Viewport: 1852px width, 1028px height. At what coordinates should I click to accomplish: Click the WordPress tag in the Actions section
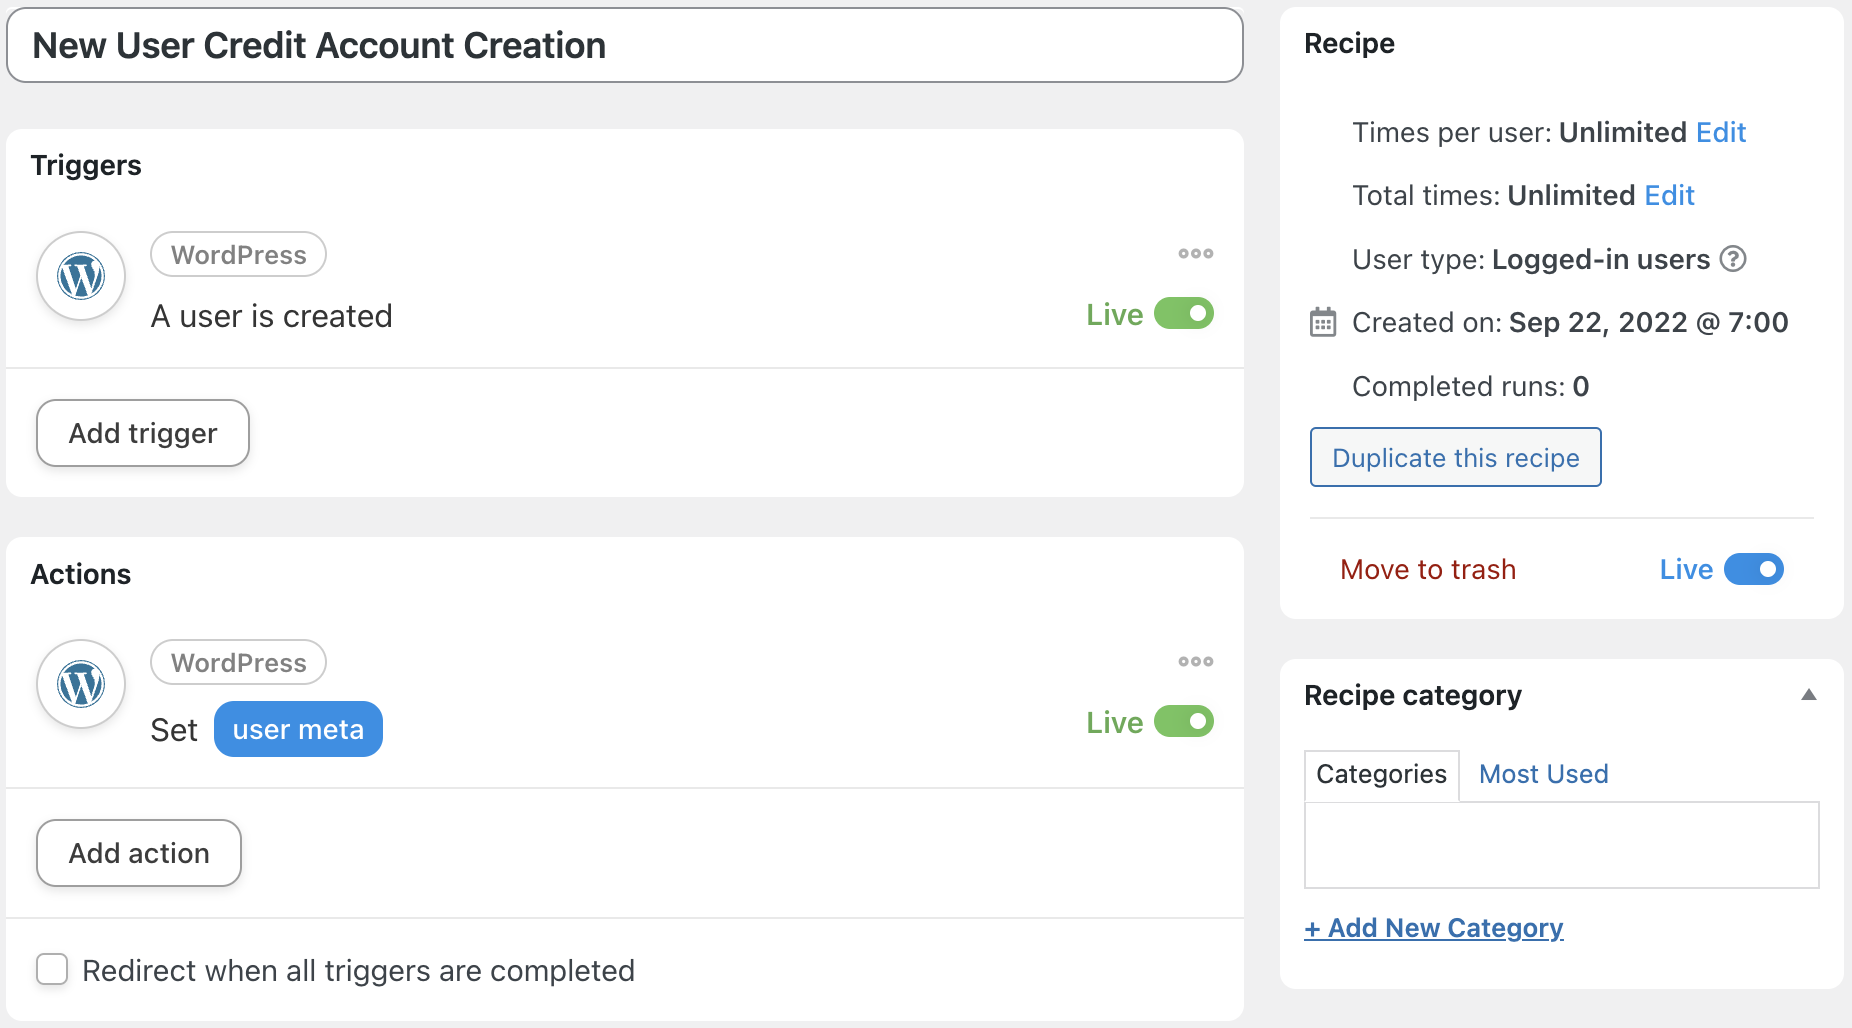tap(238, 662)
